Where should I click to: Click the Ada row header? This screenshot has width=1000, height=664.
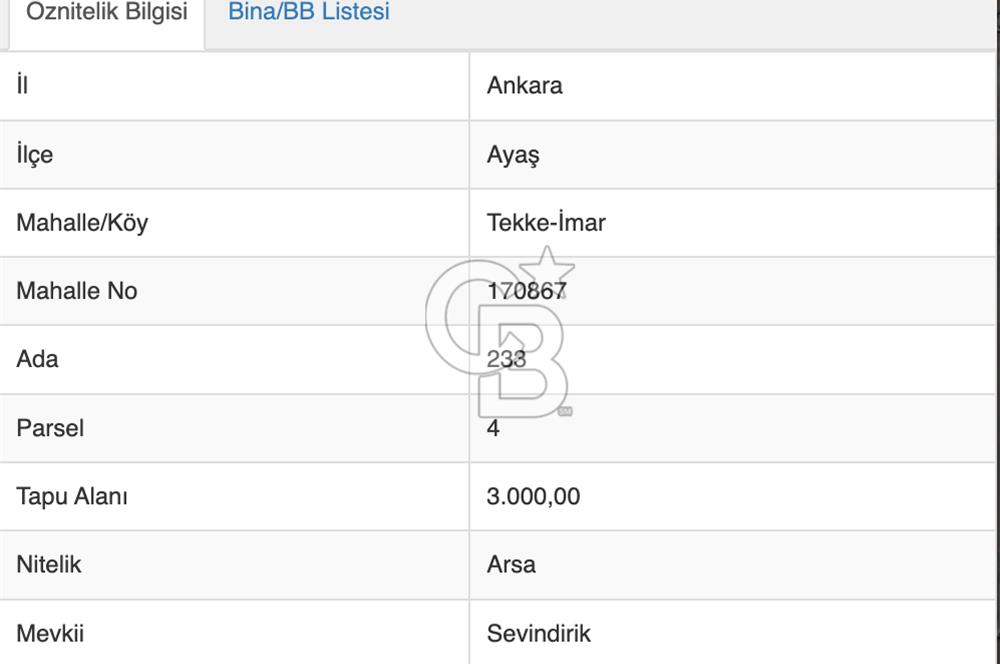35,359
